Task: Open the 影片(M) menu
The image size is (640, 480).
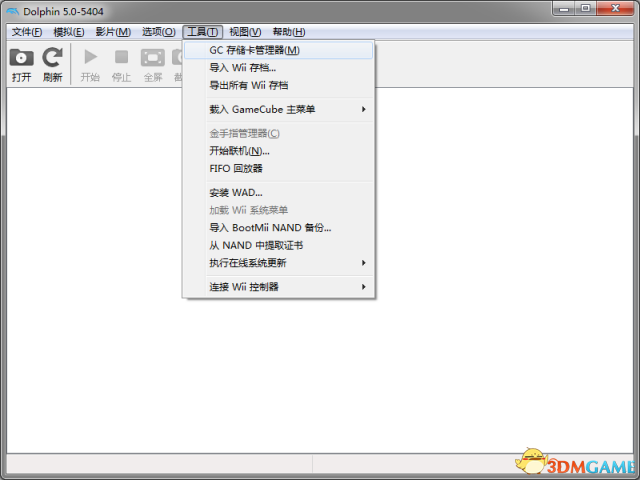Action: pos(113,32)
